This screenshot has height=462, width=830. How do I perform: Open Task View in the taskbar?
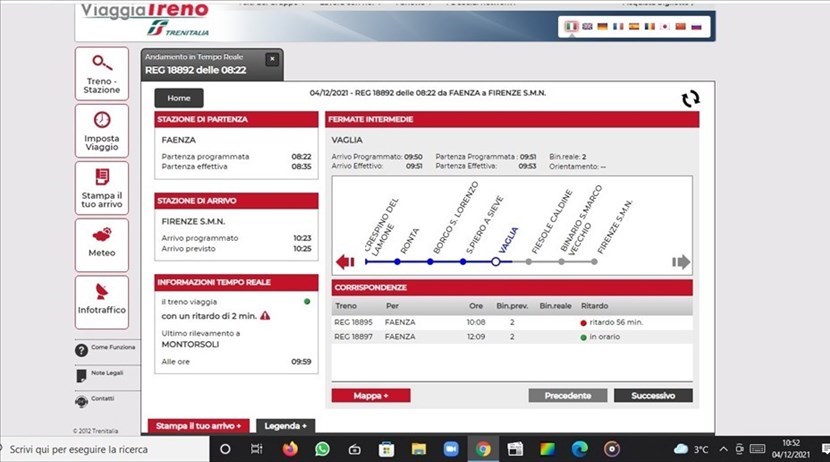pyautogui.click(x=257, y=449)
